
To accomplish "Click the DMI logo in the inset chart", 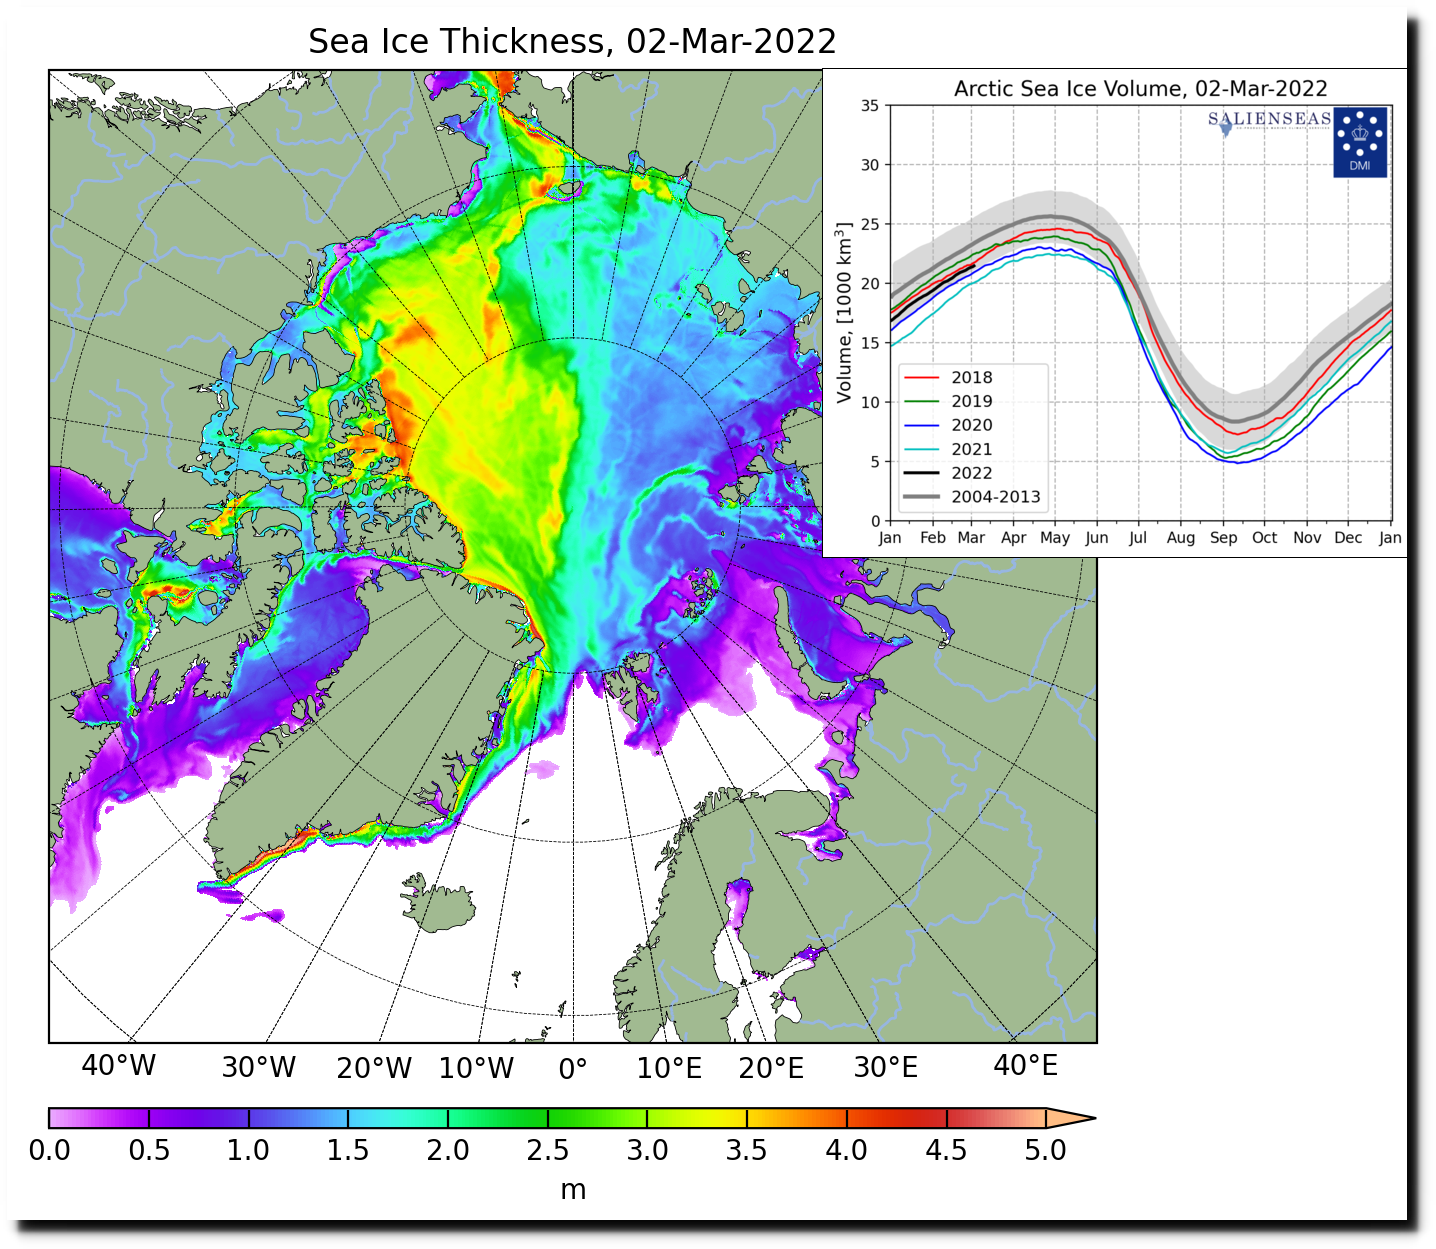I will click(1360, 142).
